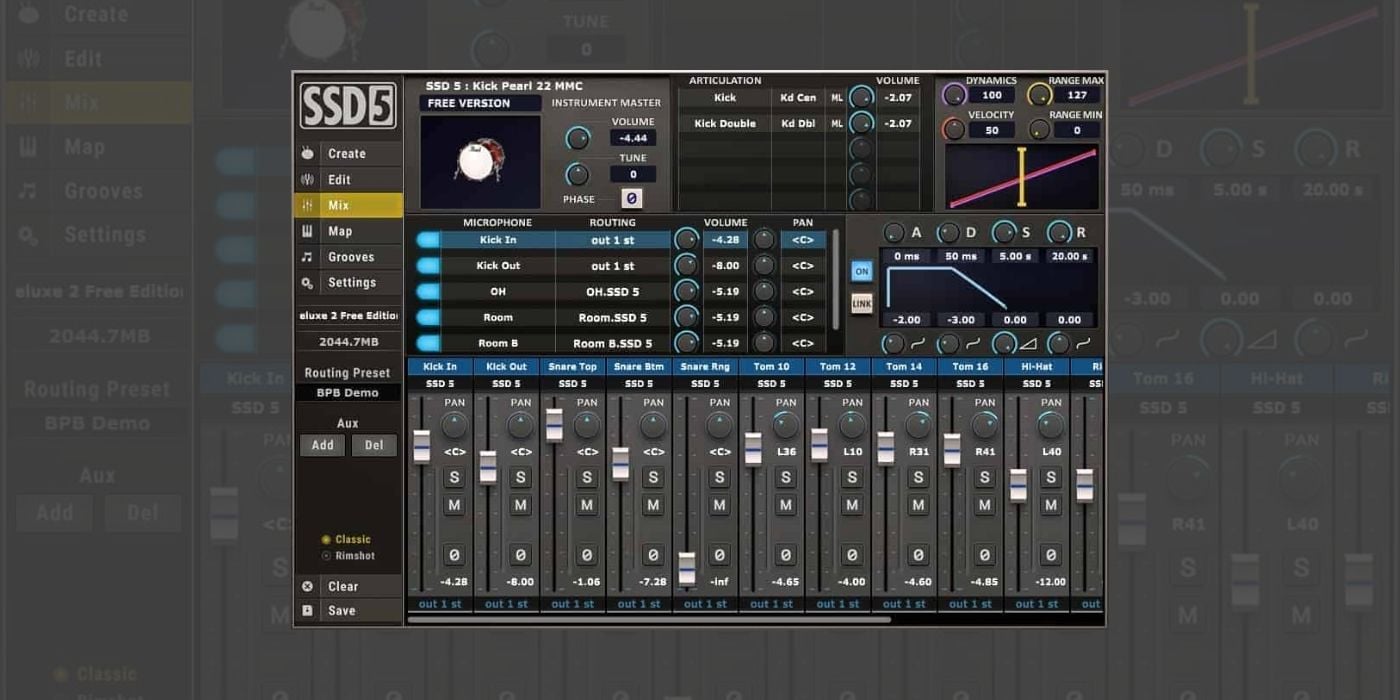Adjust the Tom 12 channel pan knob
Screen dimensions: 1400x700
coord(852,426)
